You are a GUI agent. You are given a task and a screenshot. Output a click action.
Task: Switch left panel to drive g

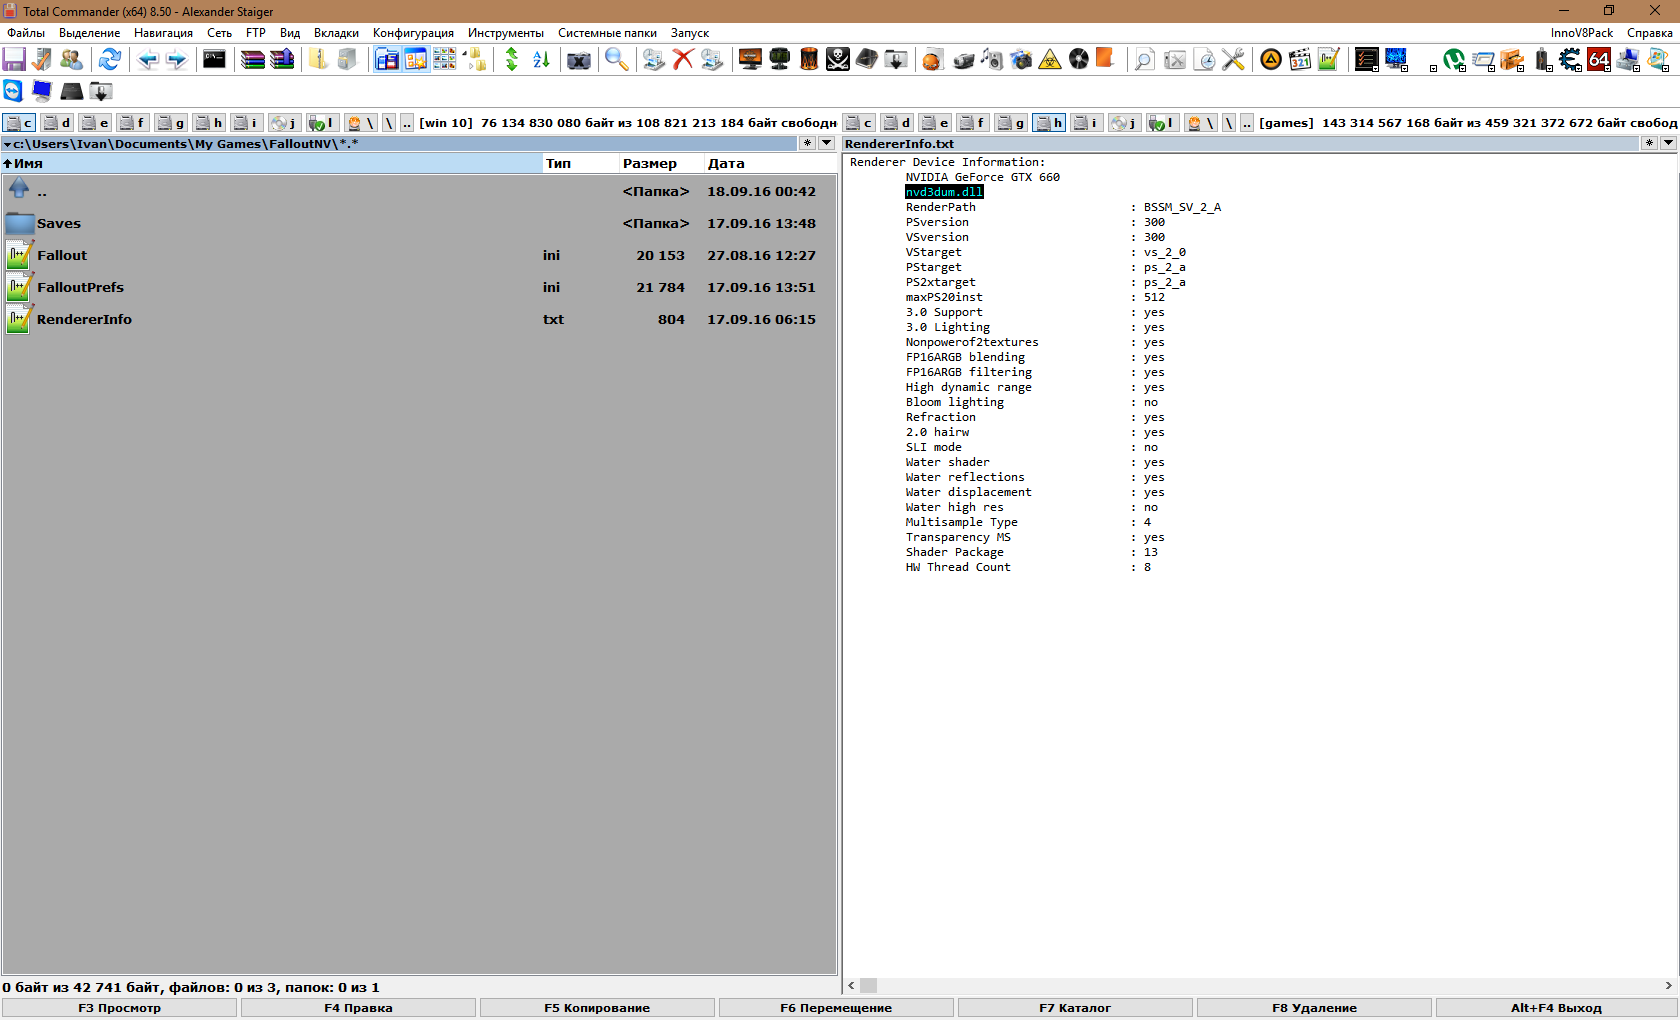point(171,123)
